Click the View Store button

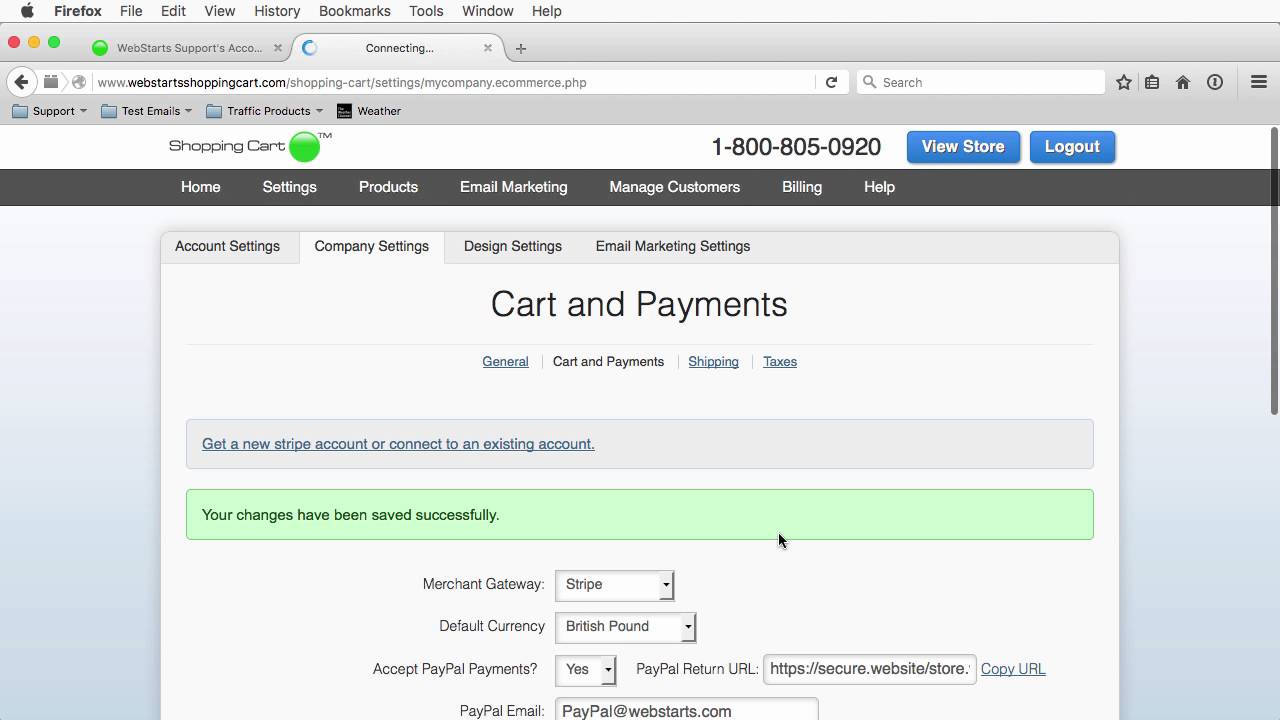click(963, 147)
